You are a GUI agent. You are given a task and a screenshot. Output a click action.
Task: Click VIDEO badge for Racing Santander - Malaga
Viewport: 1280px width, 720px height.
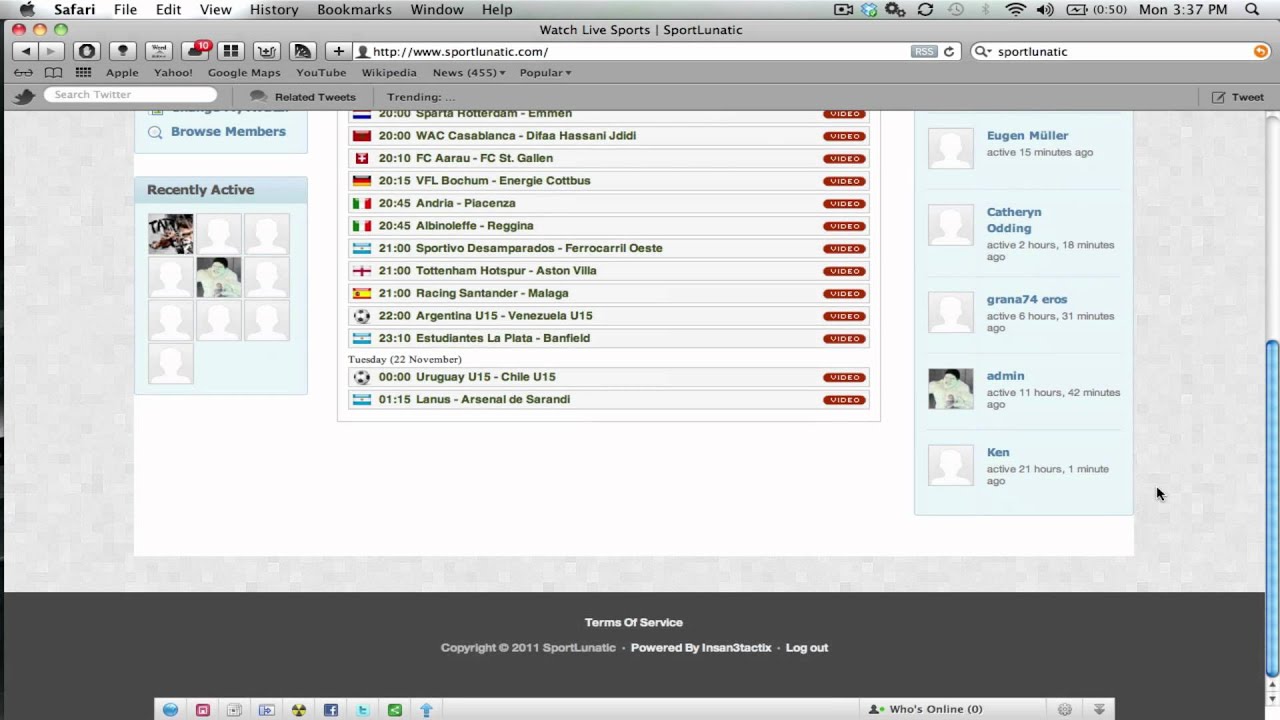[x=844, y=293]
